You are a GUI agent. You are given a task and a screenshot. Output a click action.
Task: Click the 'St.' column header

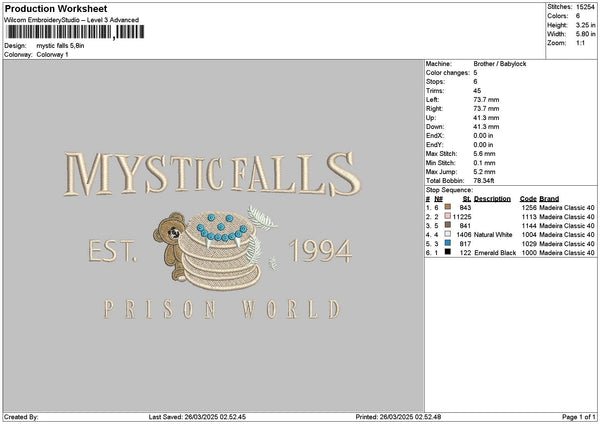(x=467, y=199)
